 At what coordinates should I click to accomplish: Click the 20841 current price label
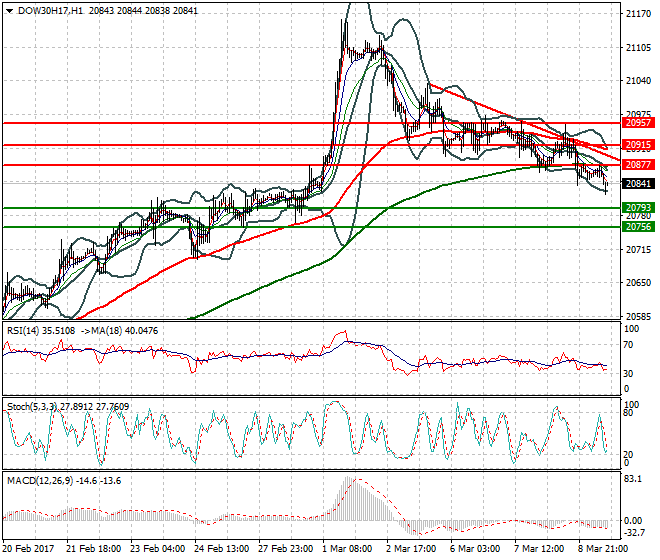click(x=638, y=184)
